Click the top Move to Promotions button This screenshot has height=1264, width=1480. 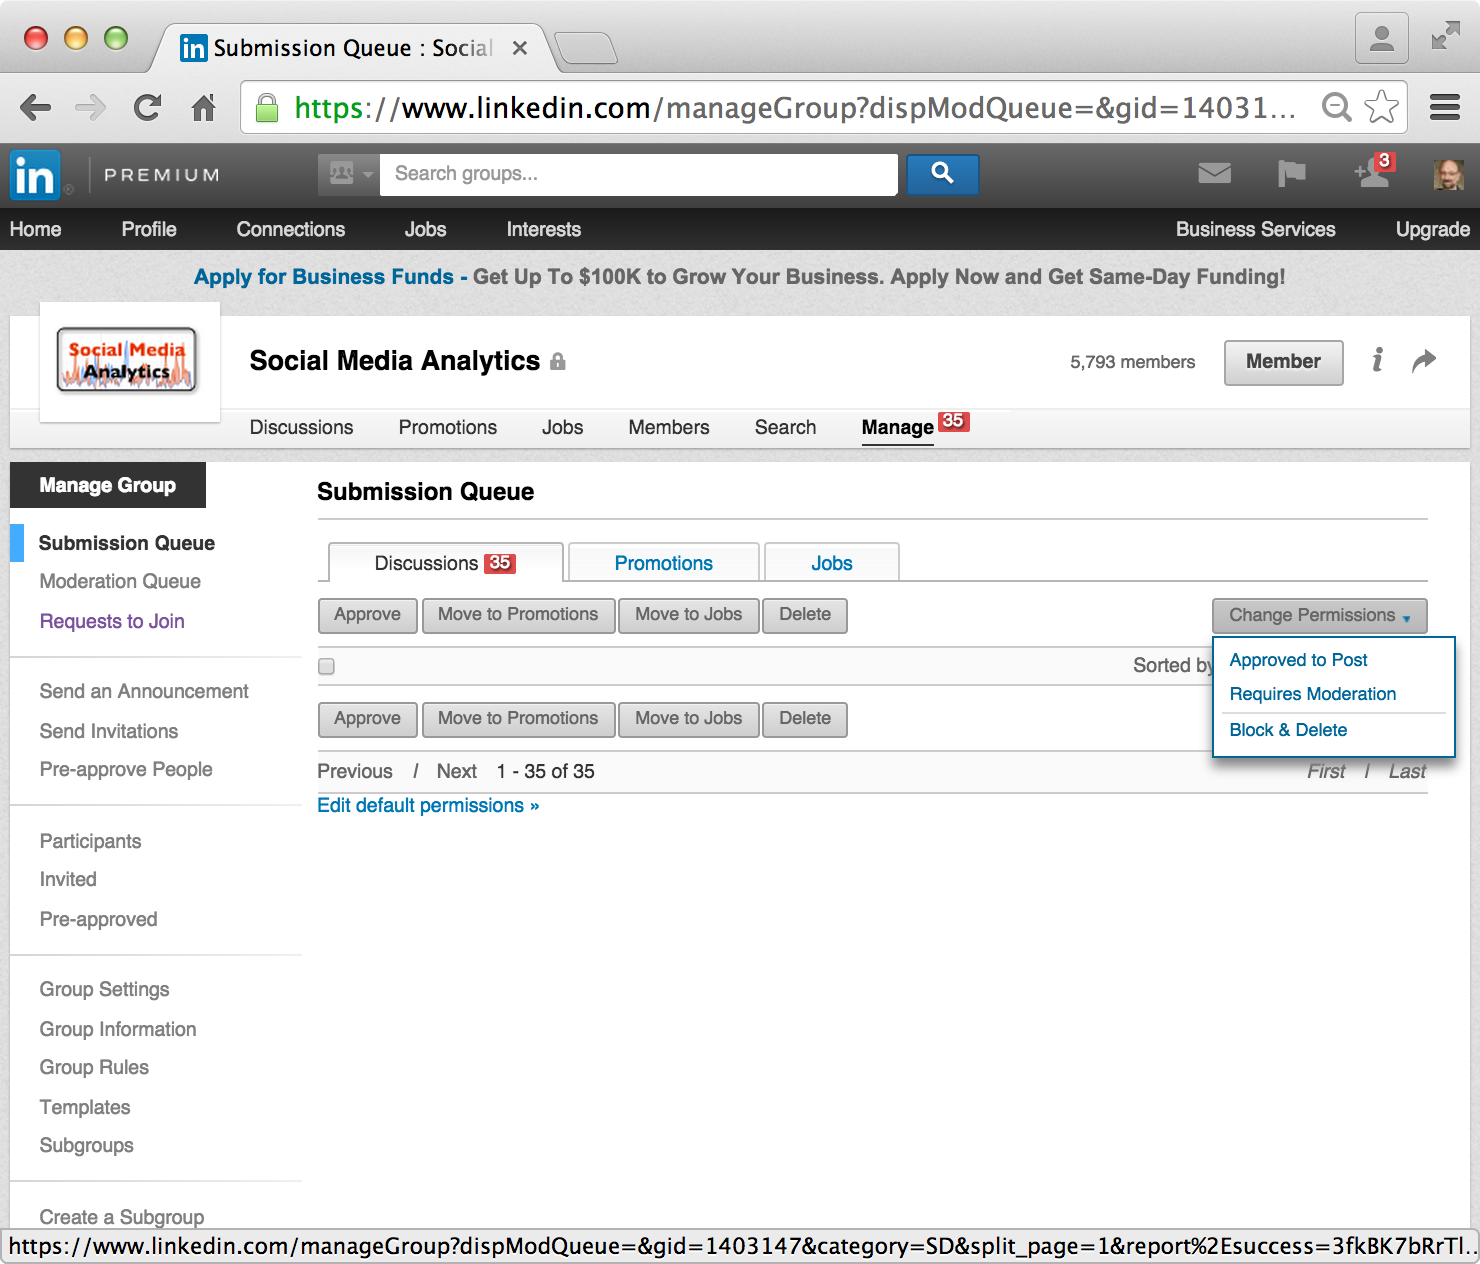tap(518, 615)
